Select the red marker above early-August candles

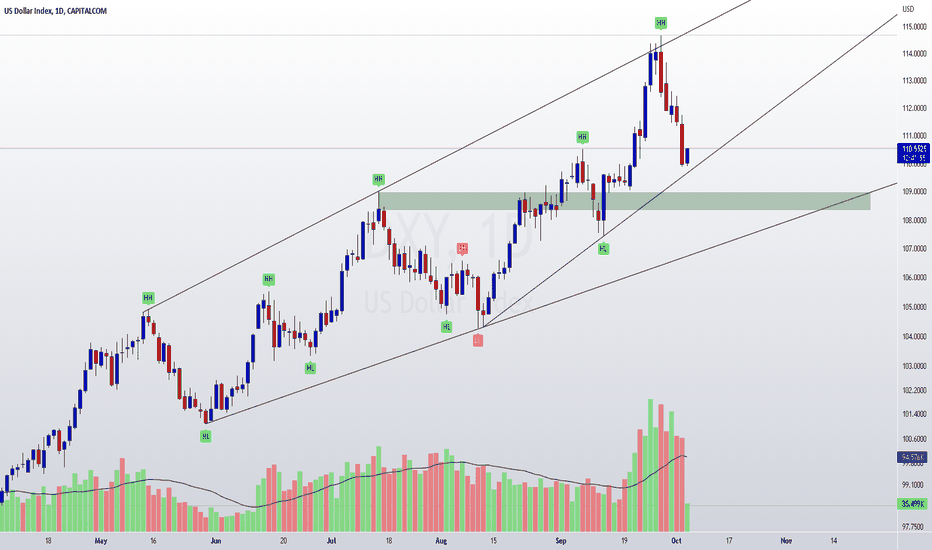(x=462, y=248)
